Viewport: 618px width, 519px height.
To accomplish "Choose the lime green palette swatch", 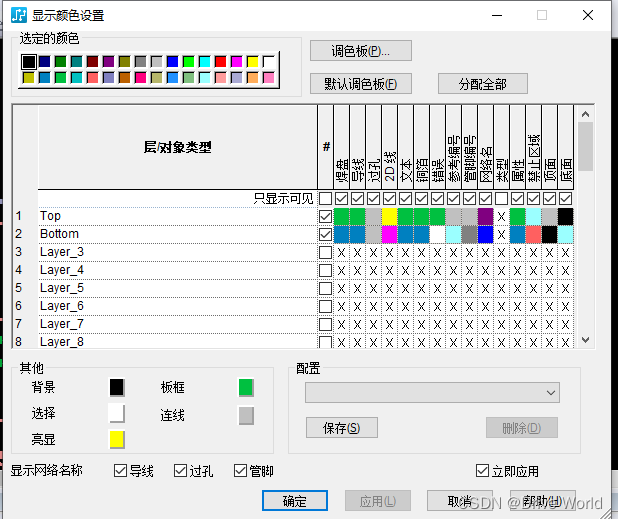I will pos(188,61).
